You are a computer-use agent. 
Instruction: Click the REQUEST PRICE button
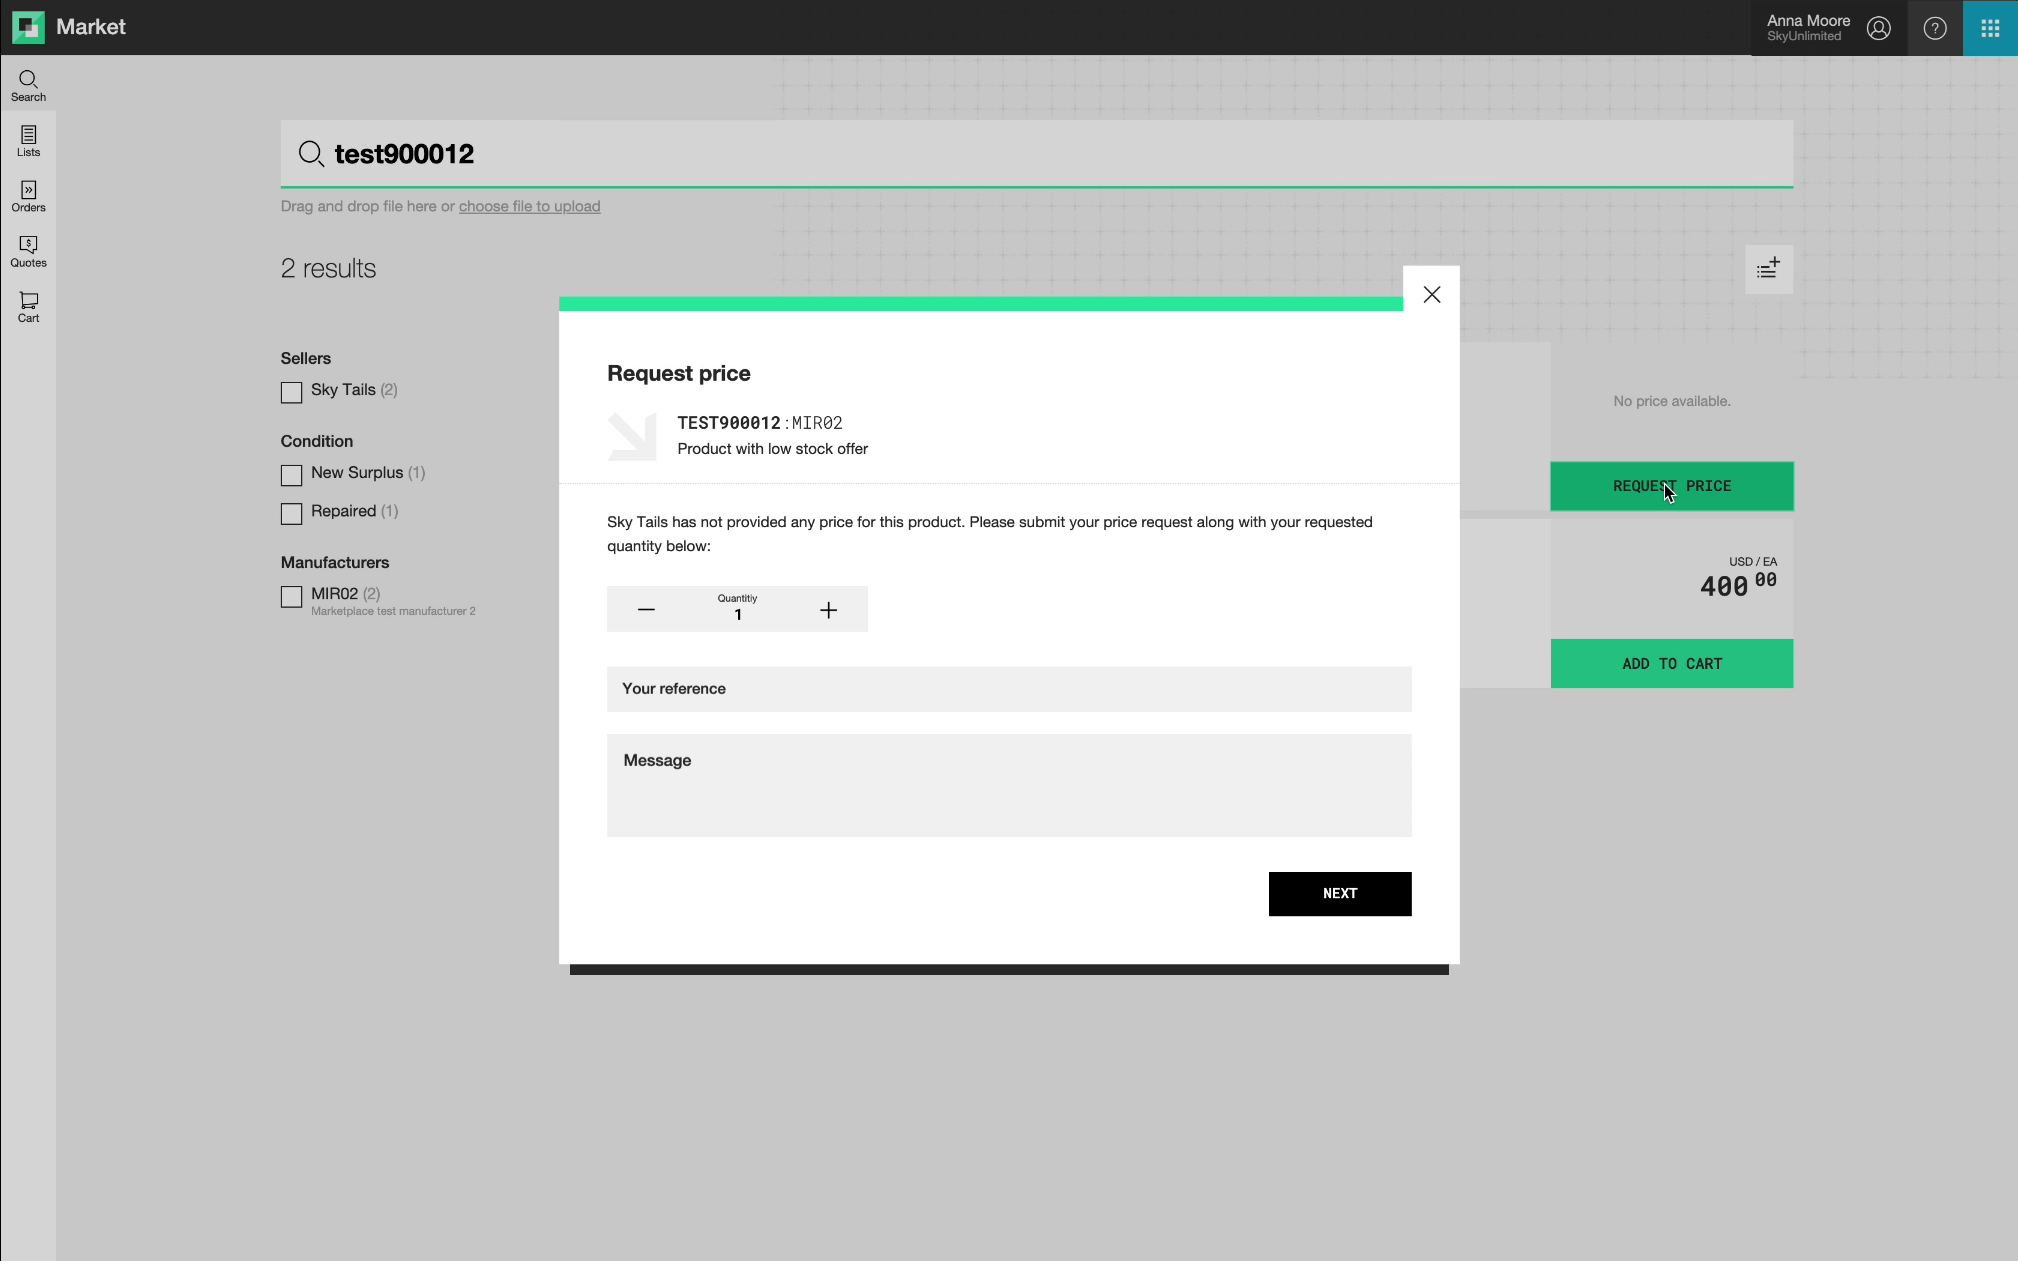pos(1671,486)
